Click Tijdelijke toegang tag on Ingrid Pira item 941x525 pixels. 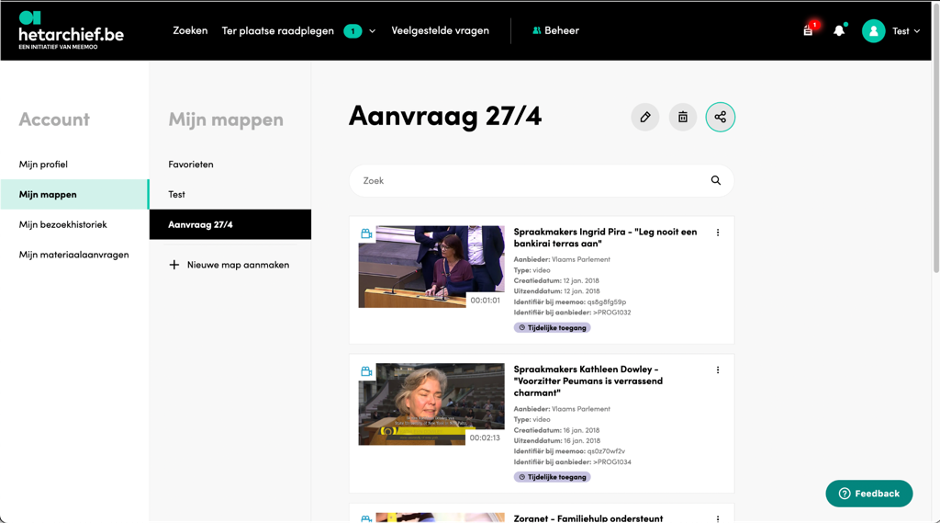[552, 328]
